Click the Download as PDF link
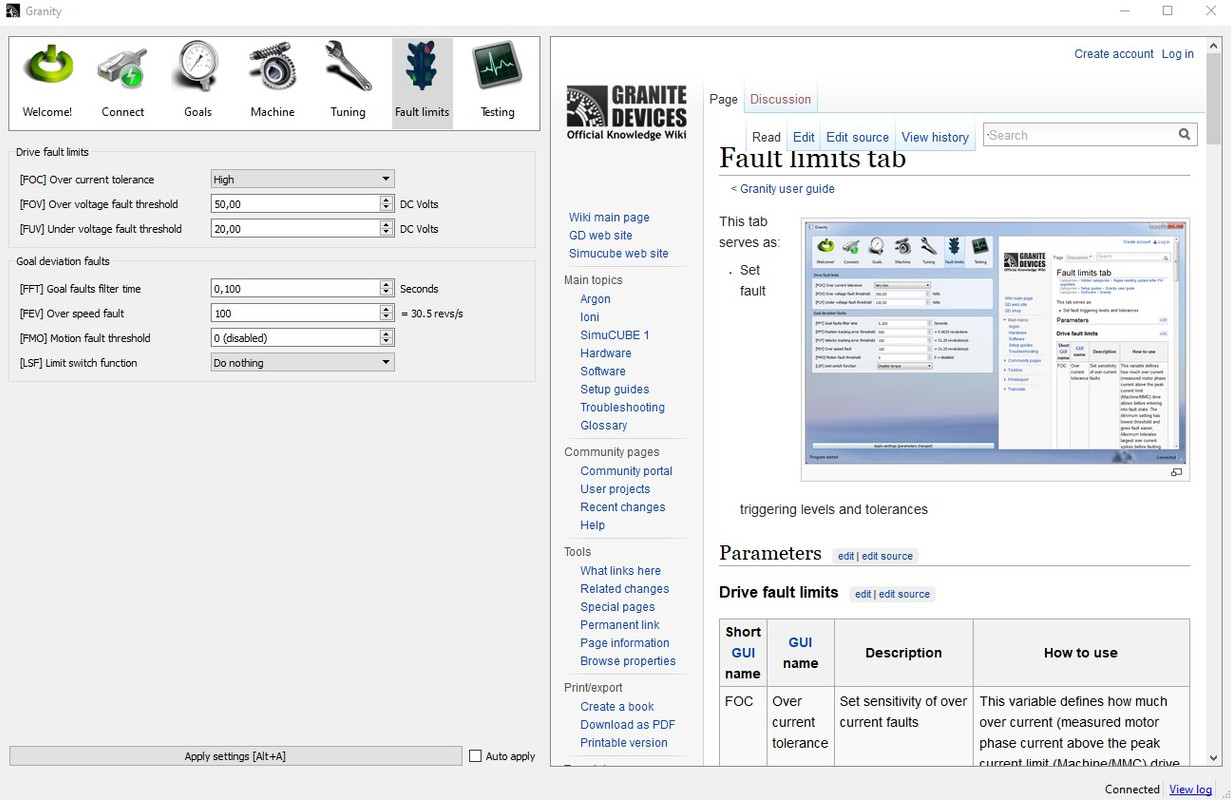 (628, 725)
